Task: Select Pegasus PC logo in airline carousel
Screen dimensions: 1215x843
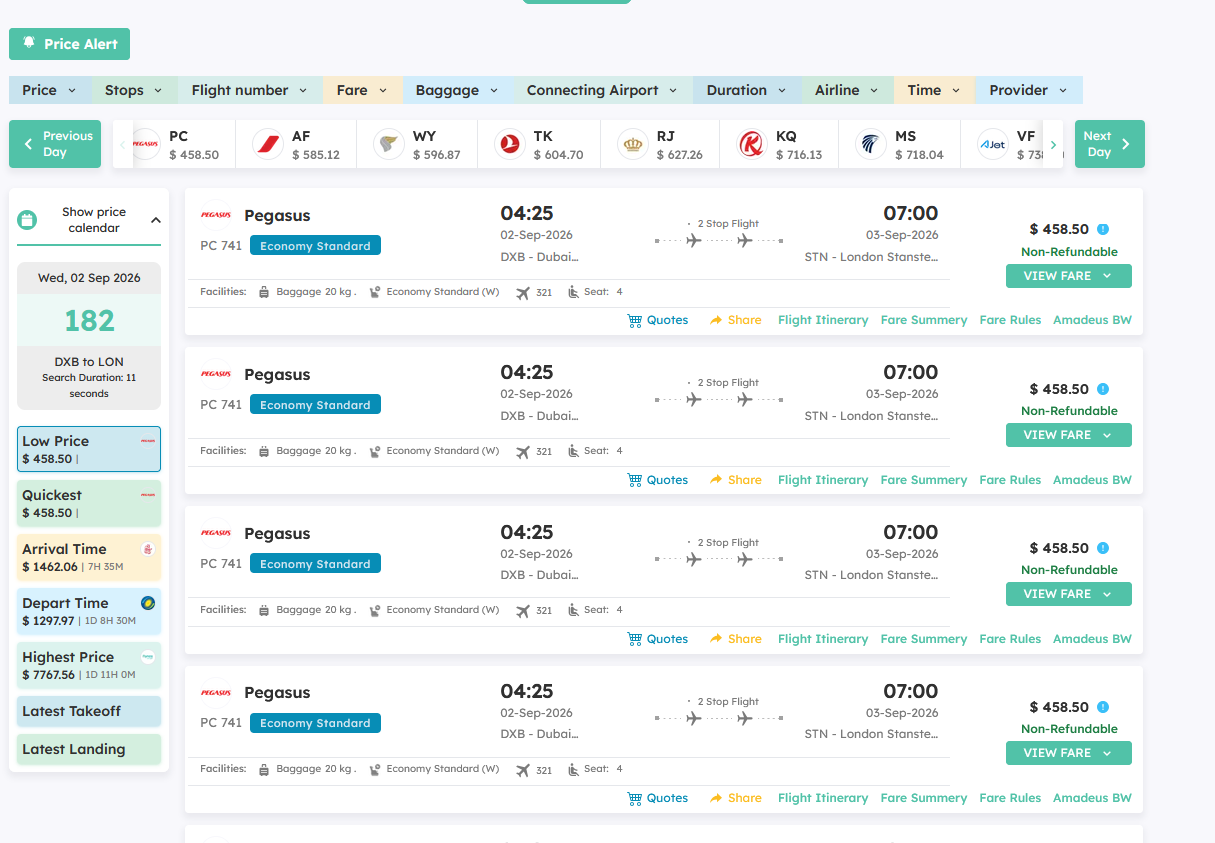Action: tap(146, 145)
